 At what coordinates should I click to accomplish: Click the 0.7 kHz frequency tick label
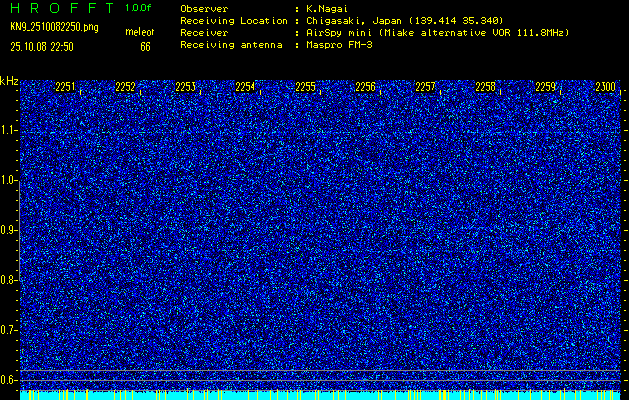click(9, 330)
